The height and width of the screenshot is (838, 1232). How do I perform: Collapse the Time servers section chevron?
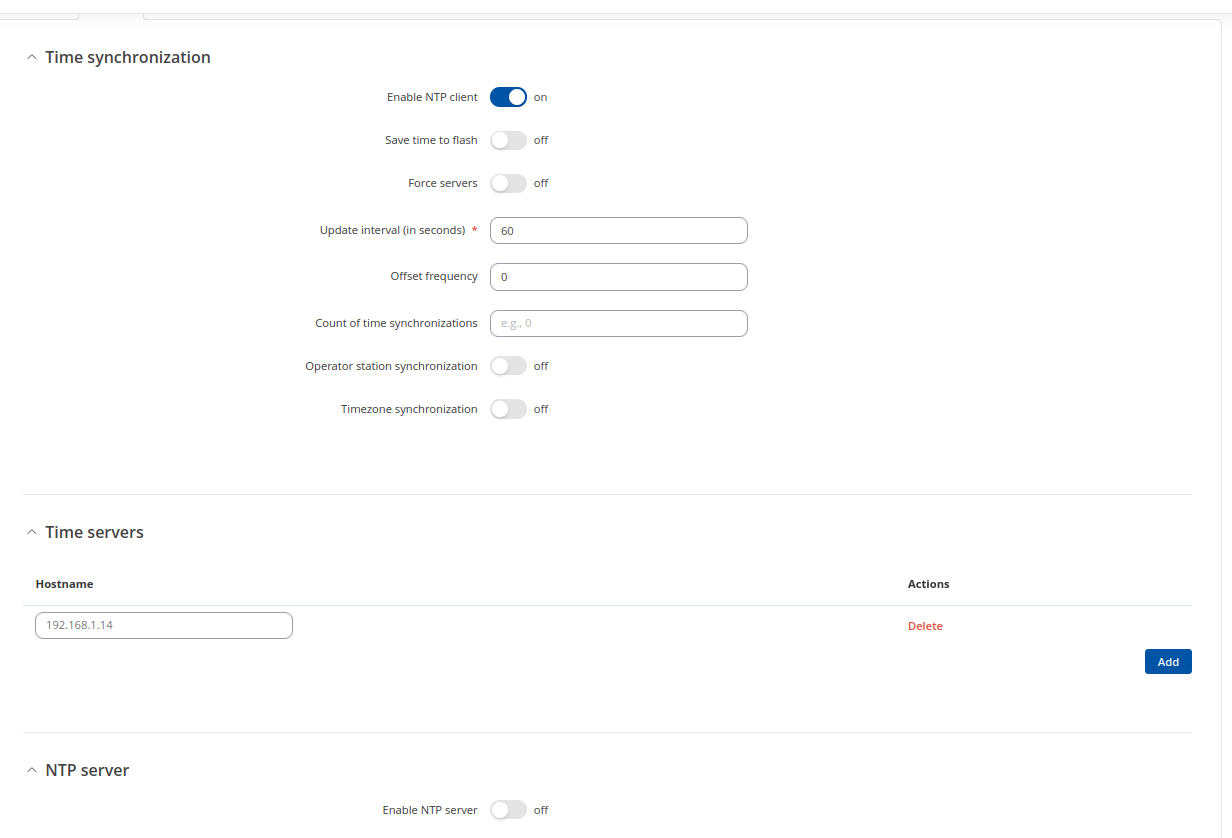31,533
